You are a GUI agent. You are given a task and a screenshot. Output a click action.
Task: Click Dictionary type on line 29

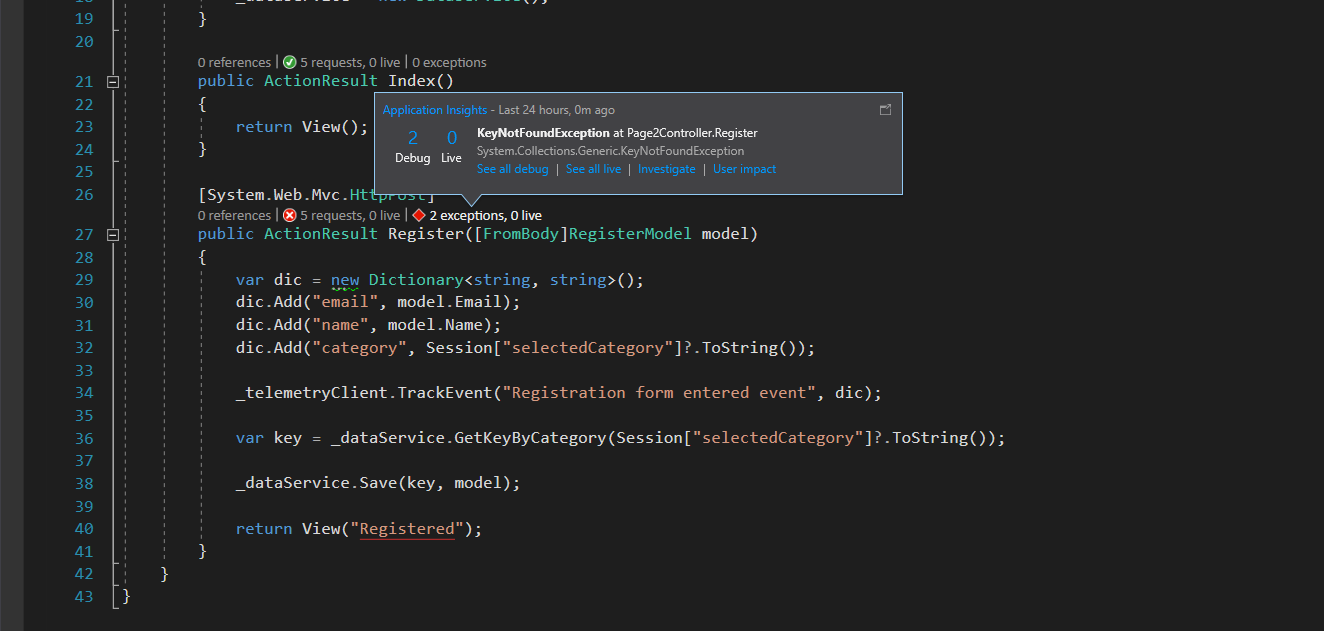[416, 280]
